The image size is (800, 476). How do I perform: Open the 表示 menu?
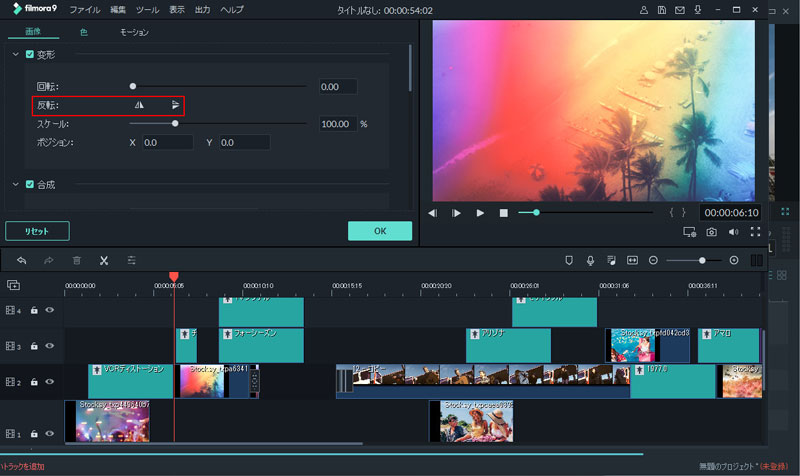tap(177, 10)
